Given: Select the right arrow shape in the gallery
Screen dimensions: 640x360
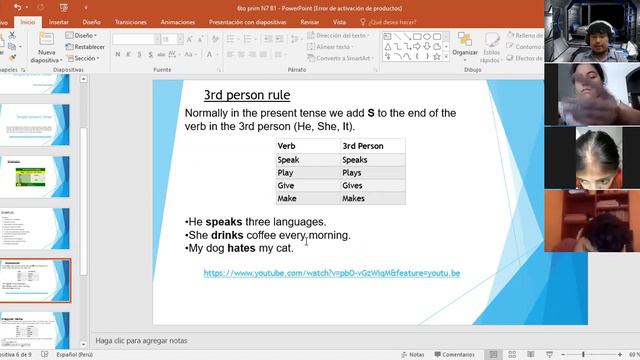Looking at the screenshot, I should click(417, 47).
